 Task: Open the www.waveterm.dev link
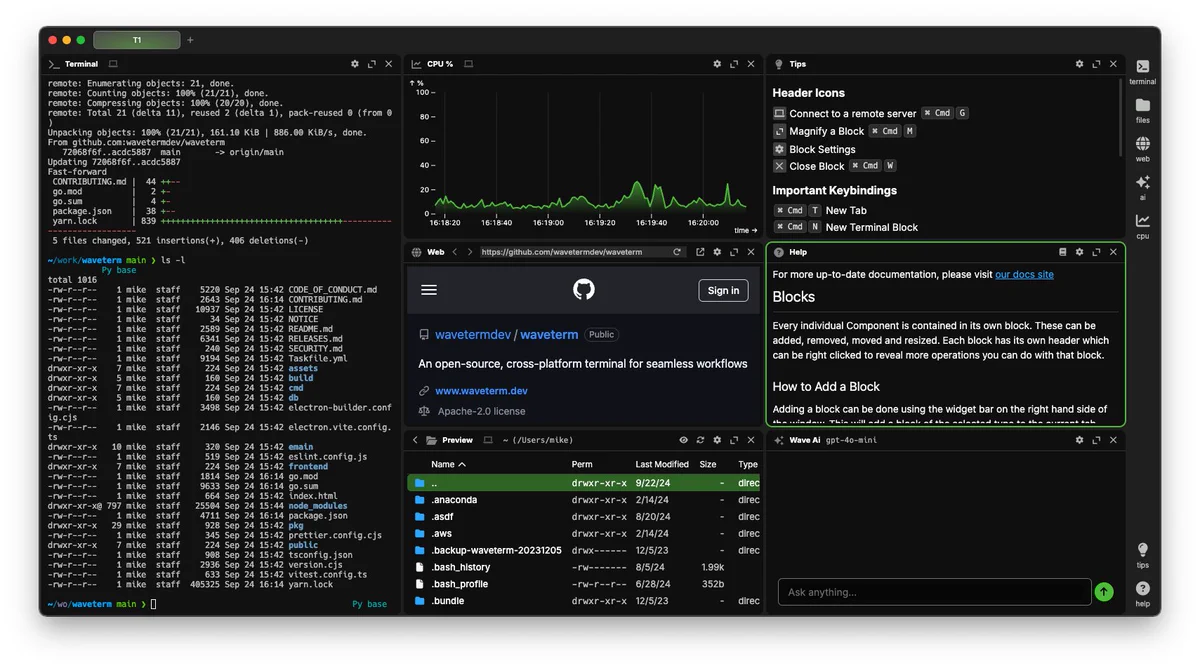481,391
